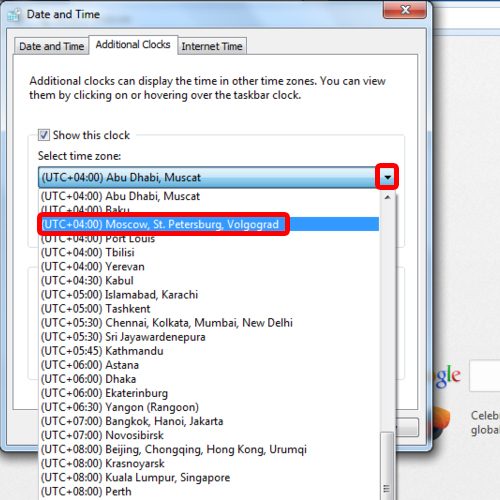This screenshot has height=500, width=500.
Task: Click the Date and Time title bar icon
Action: click(x=14, y=14)
